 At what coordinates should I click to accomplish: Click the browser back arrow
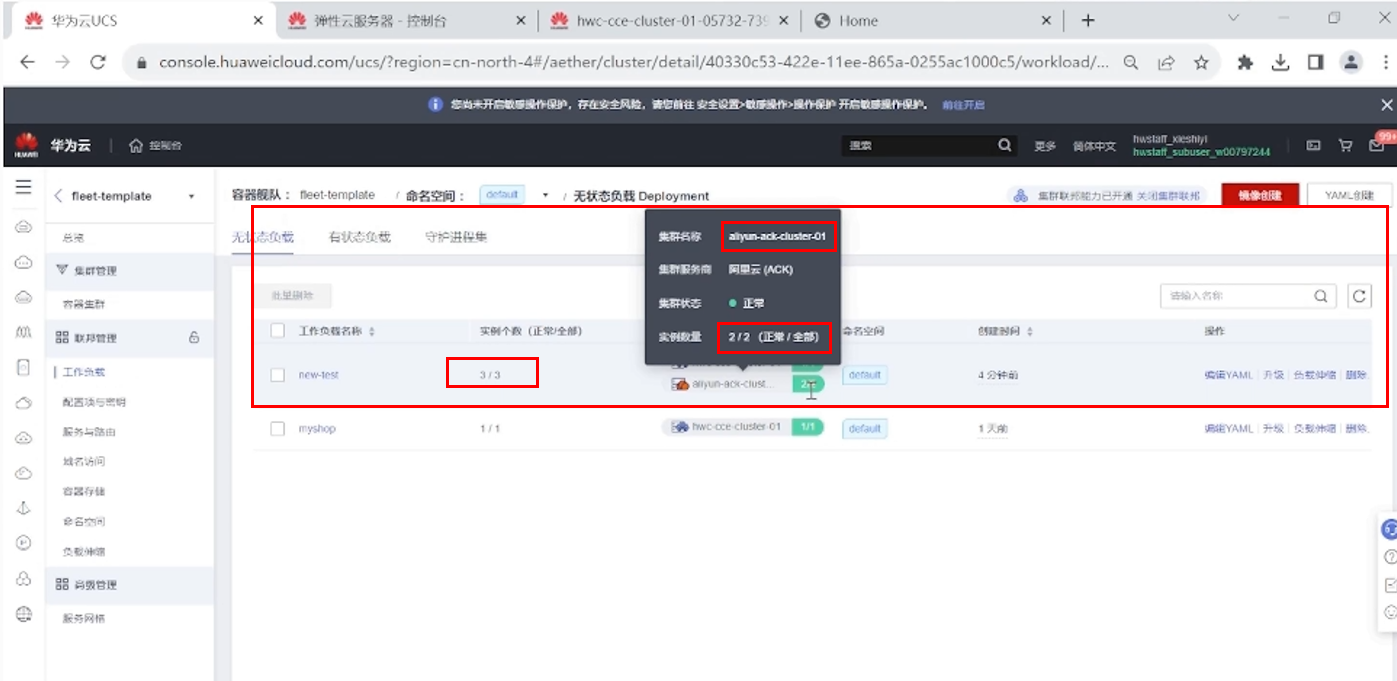tap(27, 62)
